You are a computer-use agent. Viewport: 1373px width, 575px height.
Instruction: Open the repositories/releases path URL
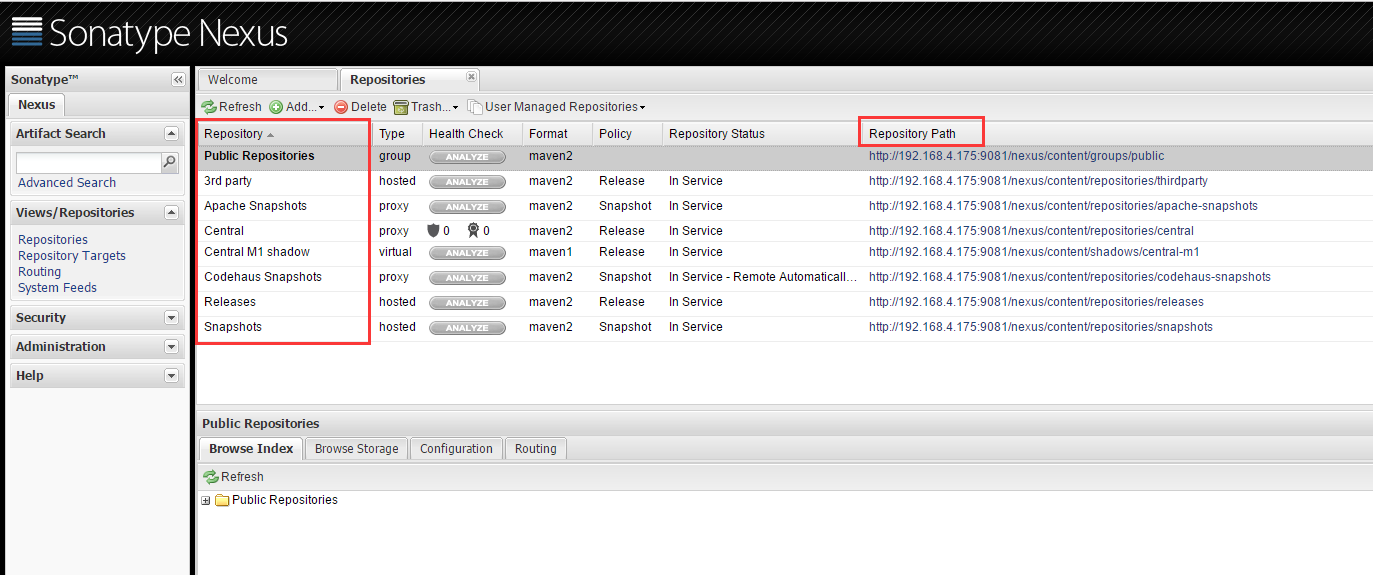point(1036,303)
